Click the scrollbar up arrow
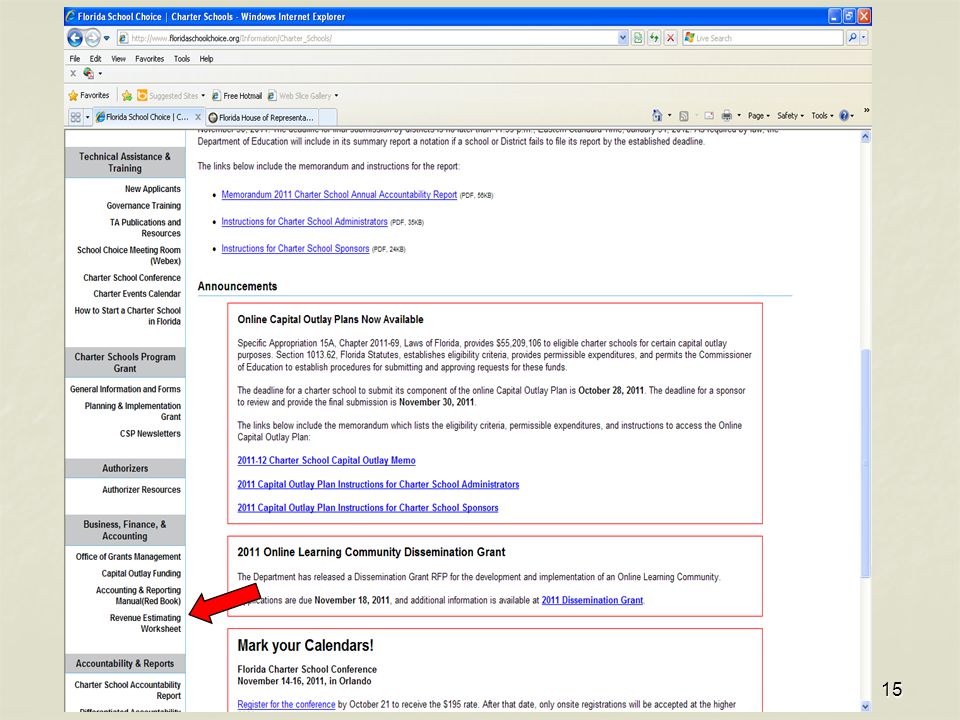960x720 pixels. point(865,137)
